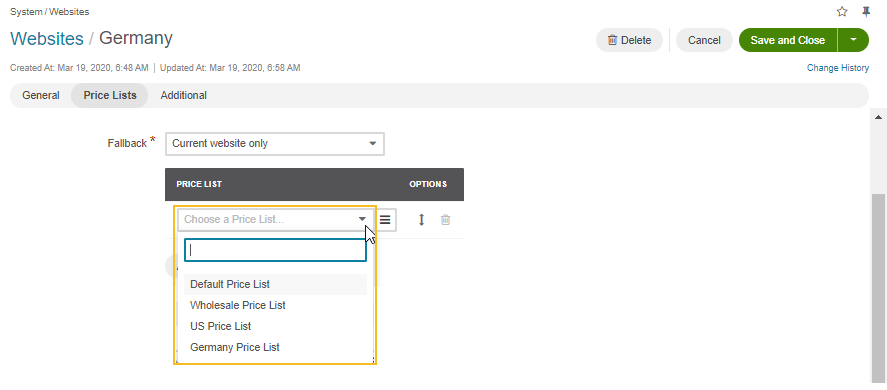Go to Websites breadcrumb link

click(47, 38)
